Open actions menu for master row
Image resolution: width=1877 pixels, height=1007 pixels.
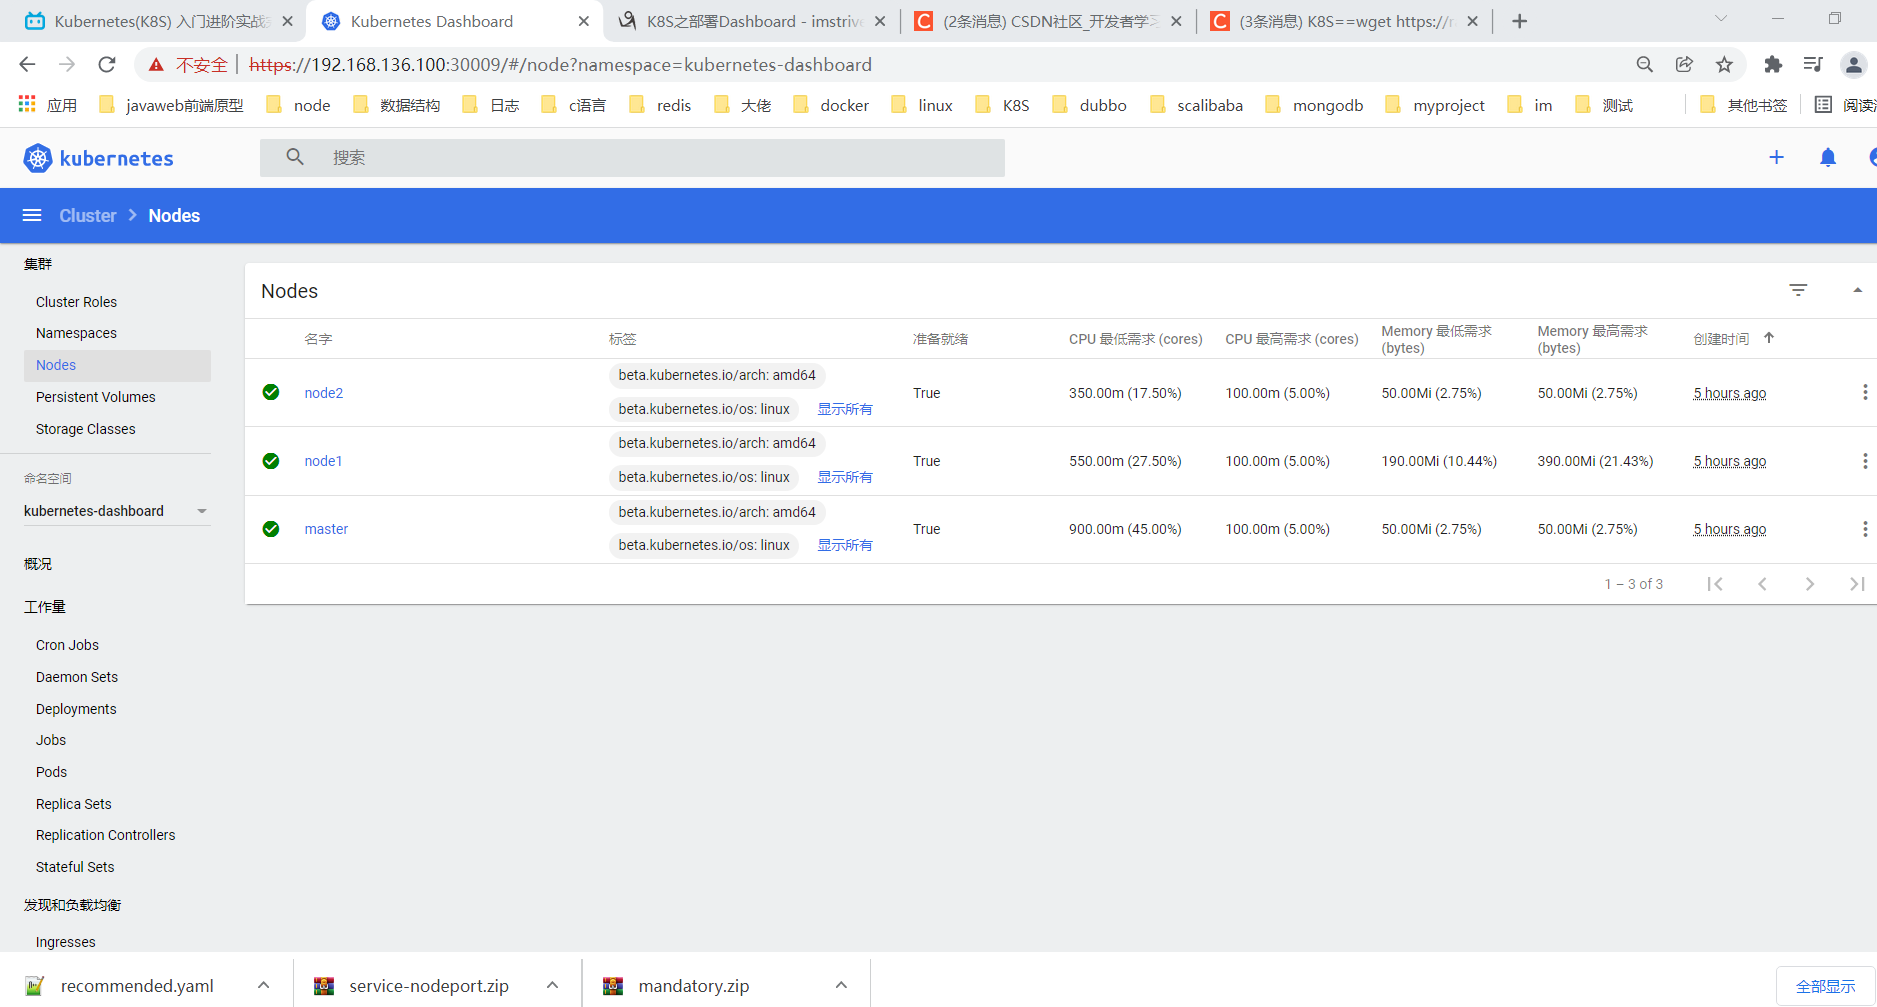coord(1864,529)
